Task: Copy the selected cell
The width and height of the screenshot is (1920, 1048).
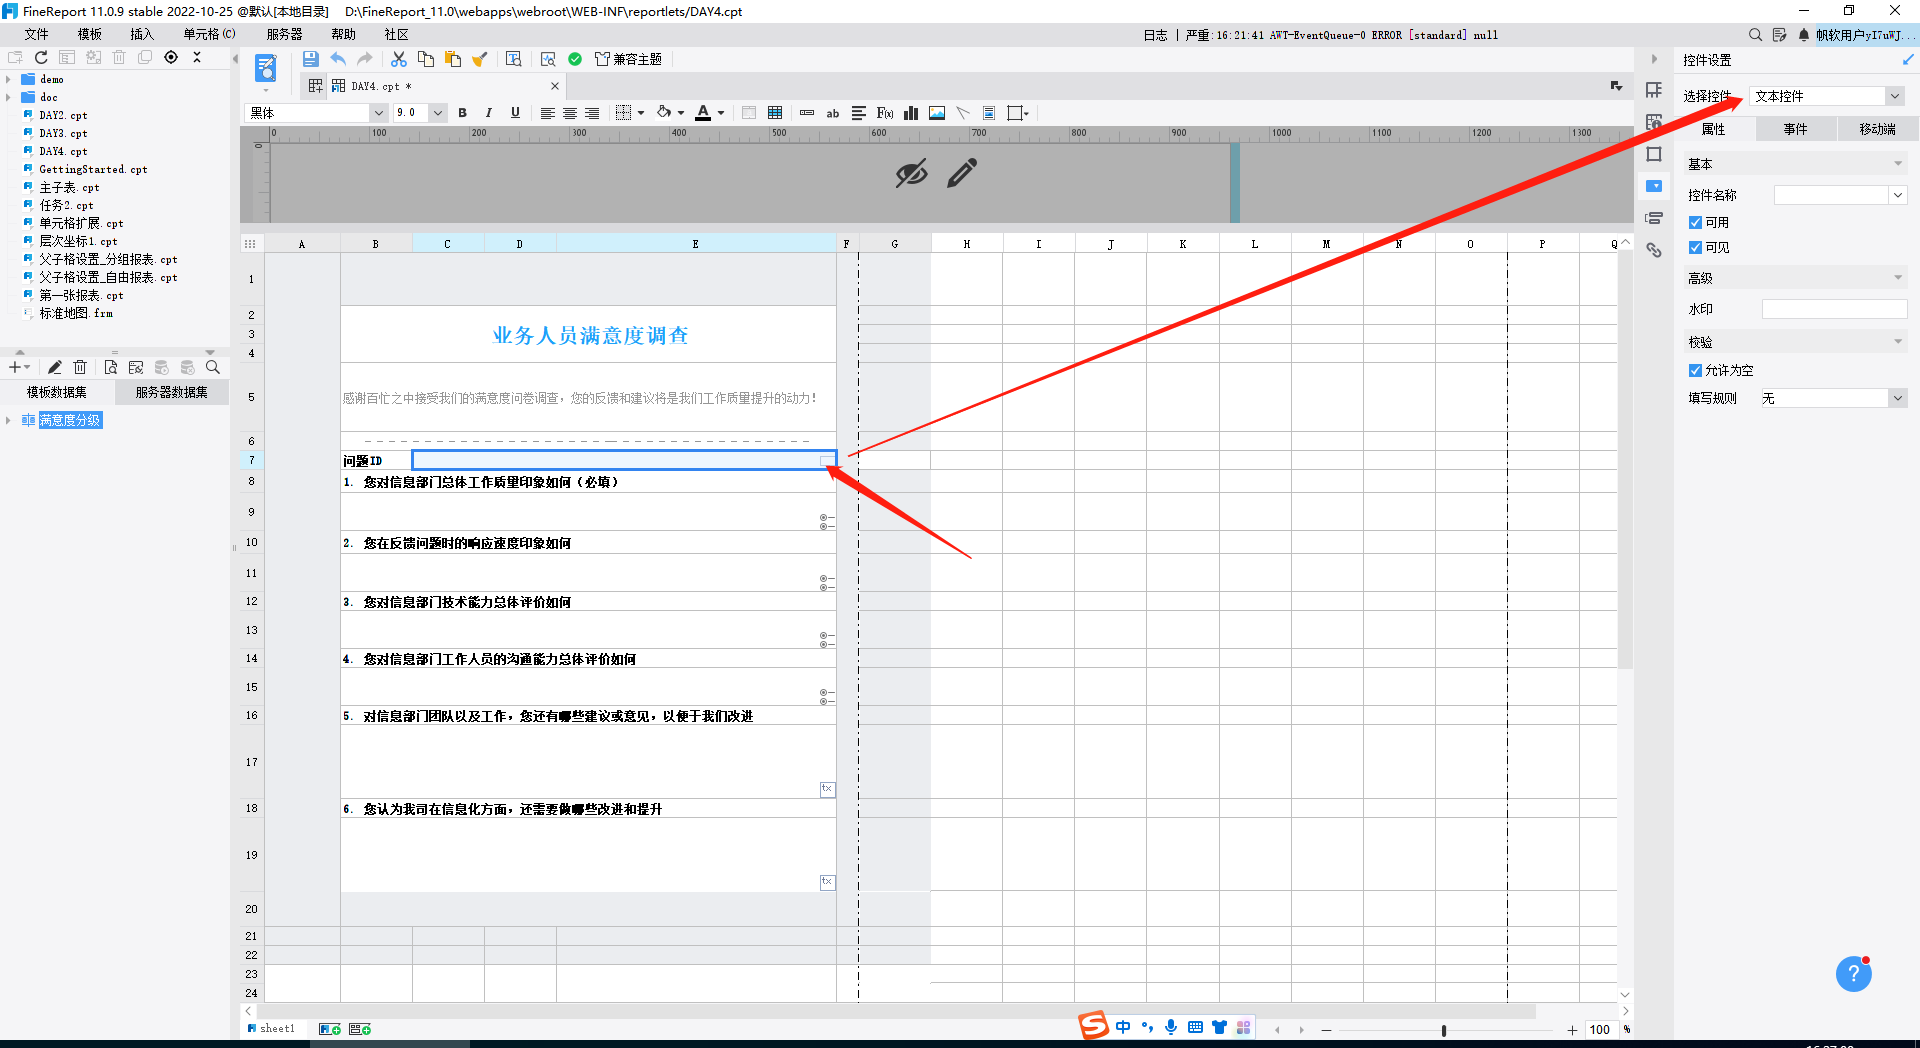Action: click(426, 59)
